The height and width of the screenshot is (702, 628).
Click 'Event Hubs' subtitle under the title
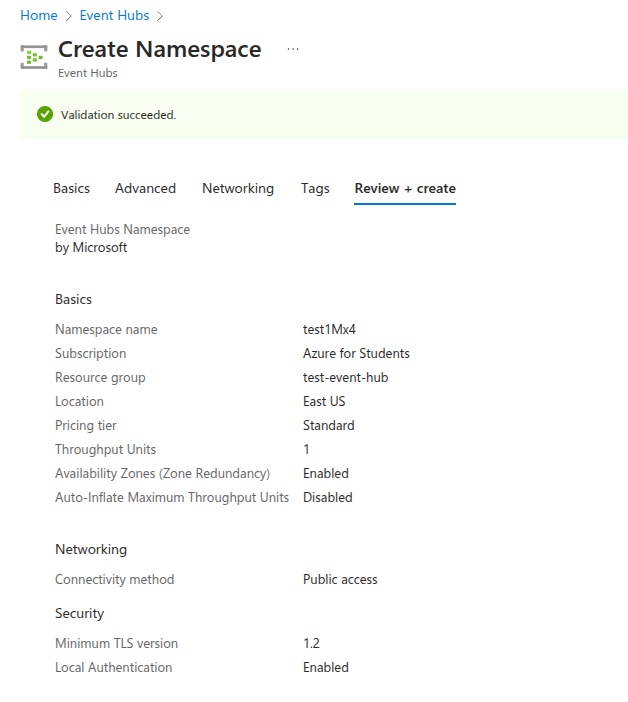coord(88,73)
